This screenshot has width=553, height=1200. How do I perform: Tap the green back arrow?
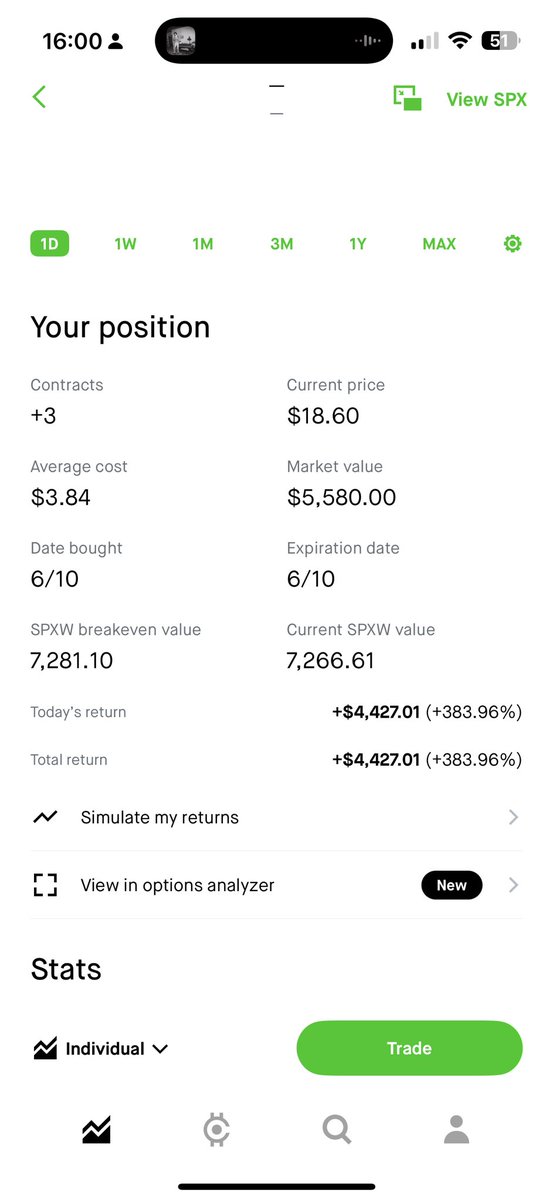39,97
